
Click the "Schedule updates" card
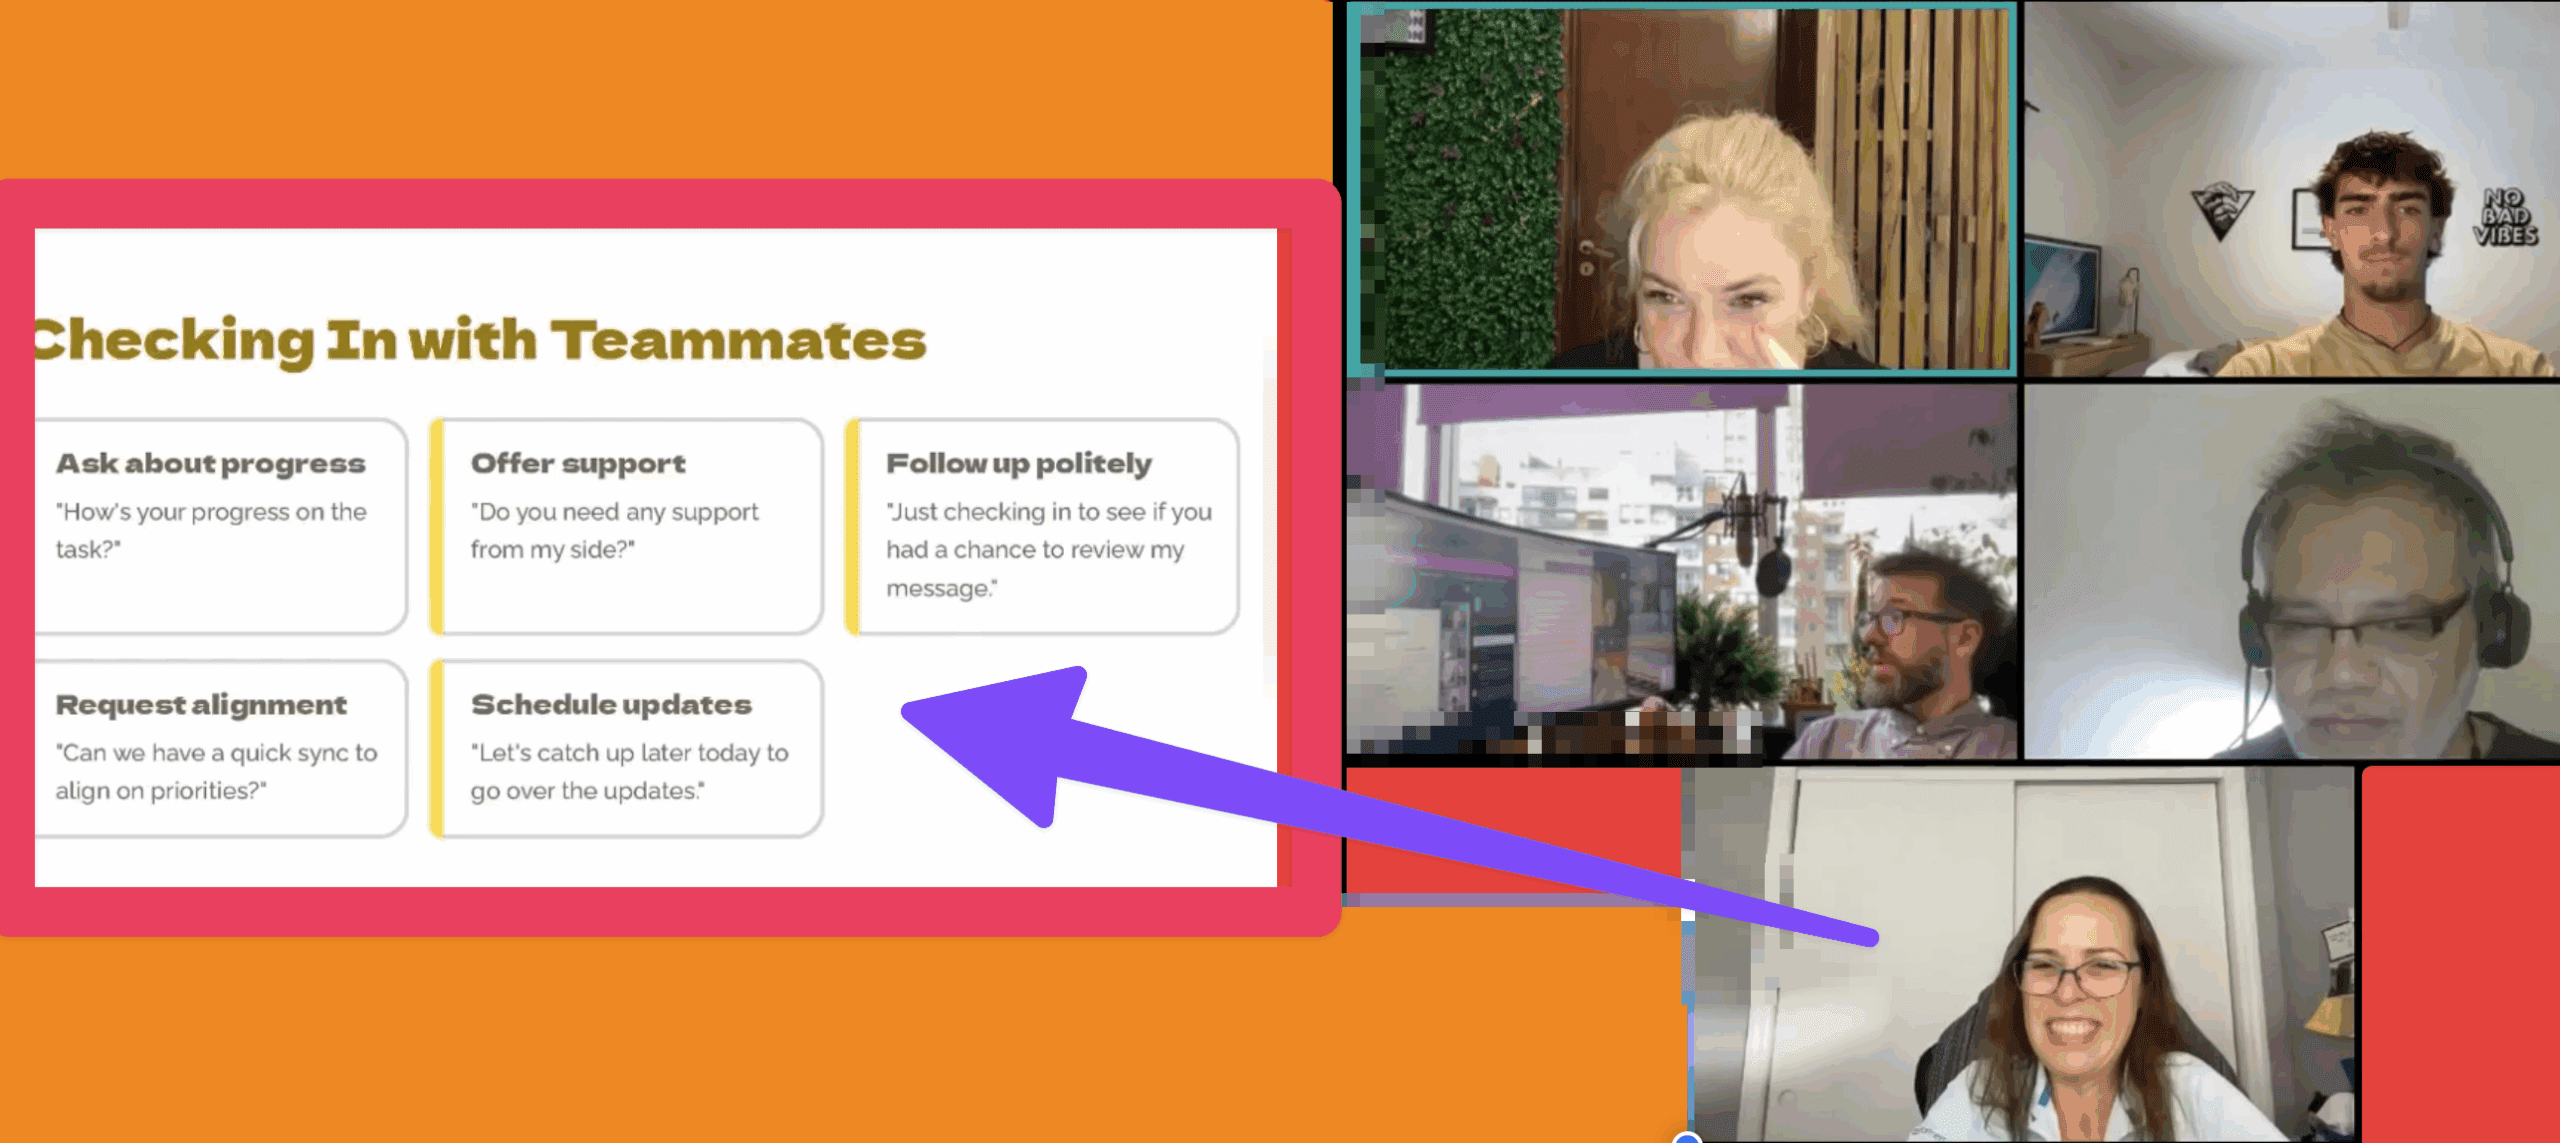(628, 748)
